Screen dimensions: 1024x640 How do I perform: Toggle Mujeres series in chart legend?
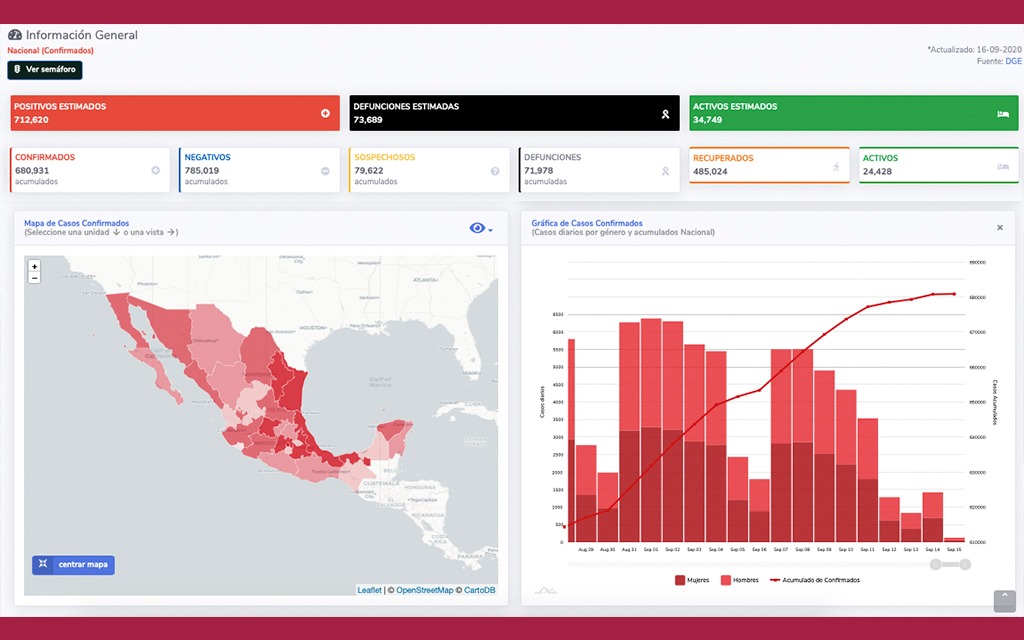pos(699,580)
